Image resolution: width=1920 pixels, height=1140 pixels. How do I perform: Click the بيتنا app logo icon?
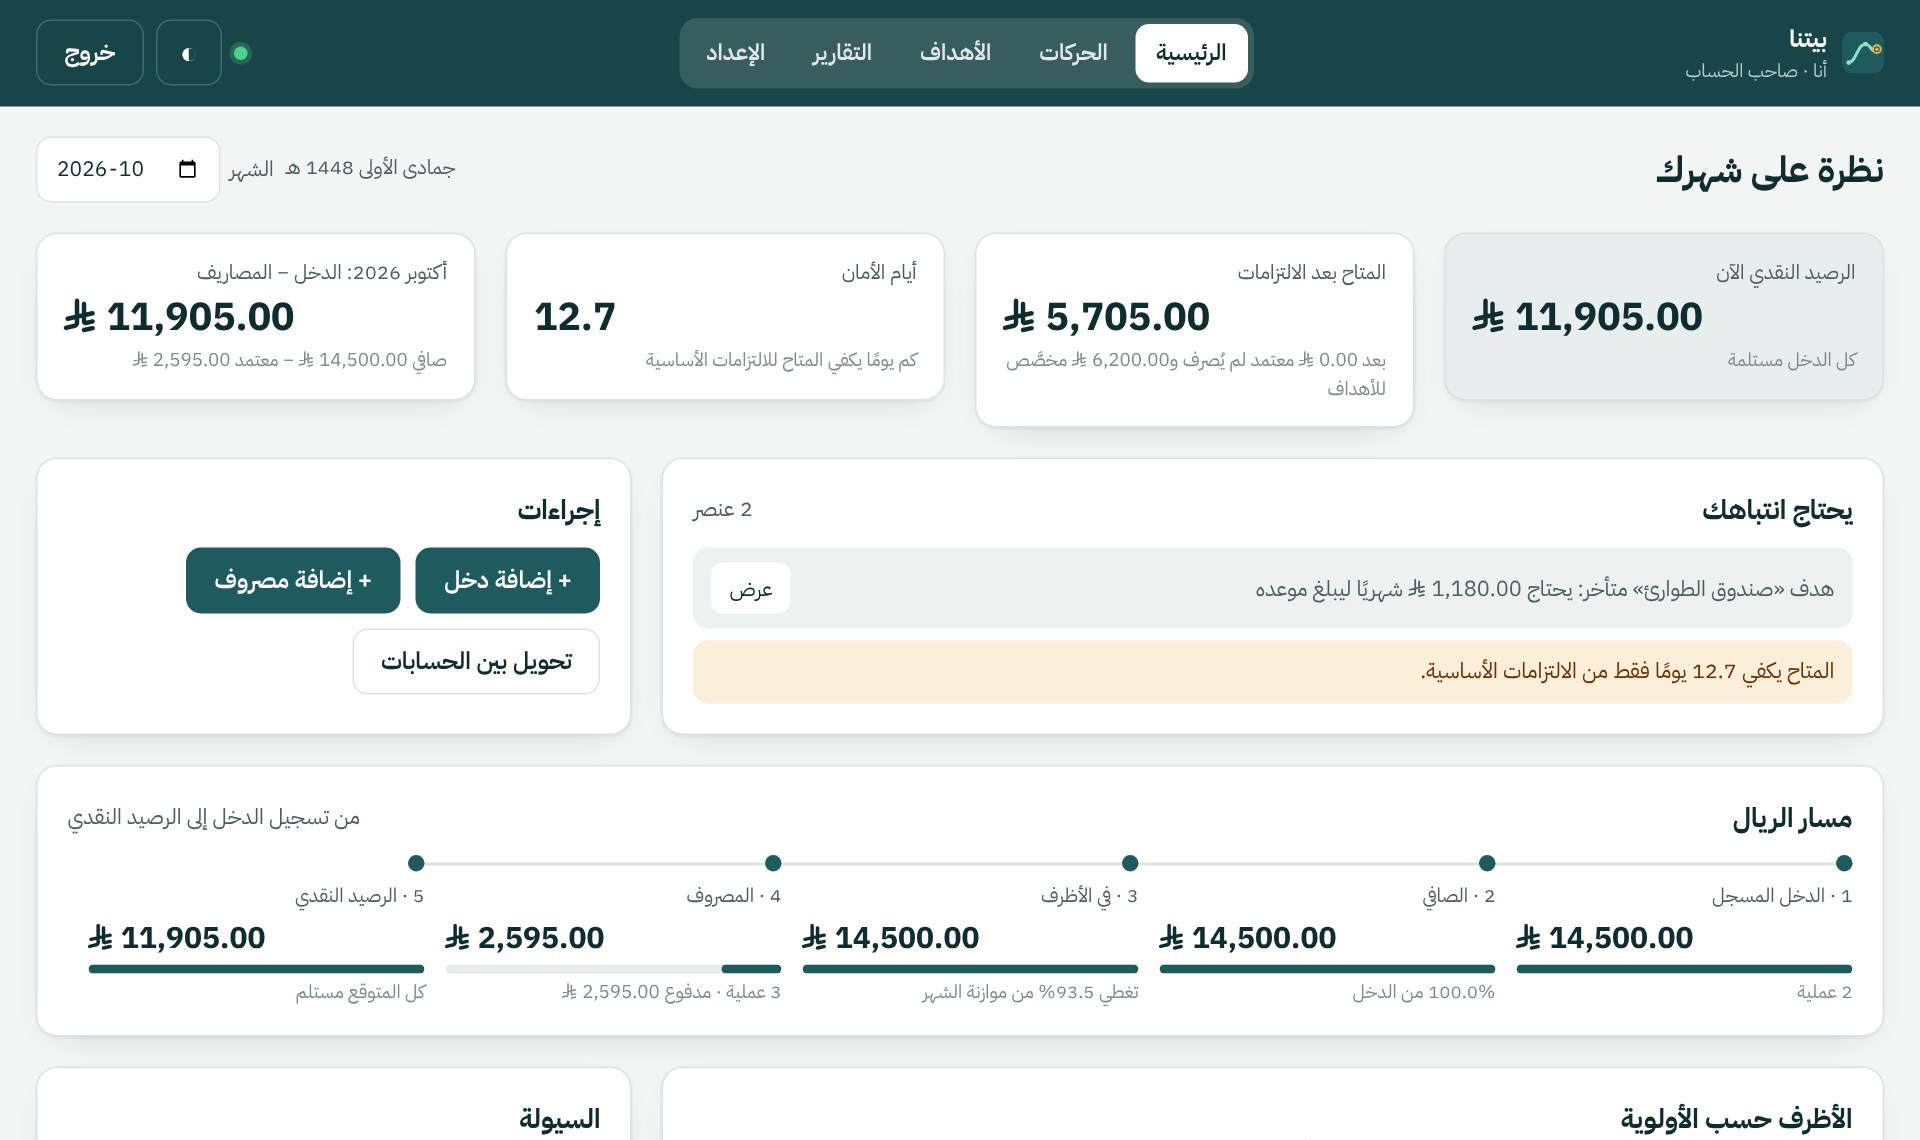[x=1863, y=53]
